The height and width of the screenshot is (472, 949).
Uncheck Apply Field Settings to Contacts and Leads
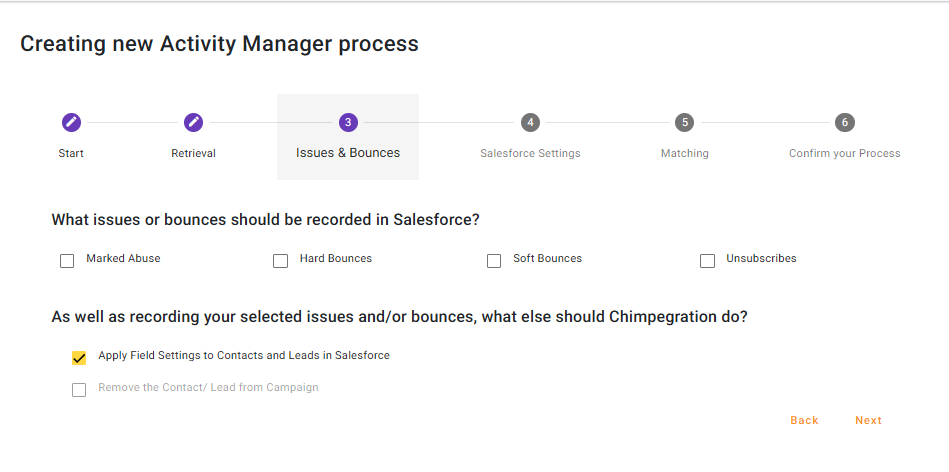pos(79,358)
